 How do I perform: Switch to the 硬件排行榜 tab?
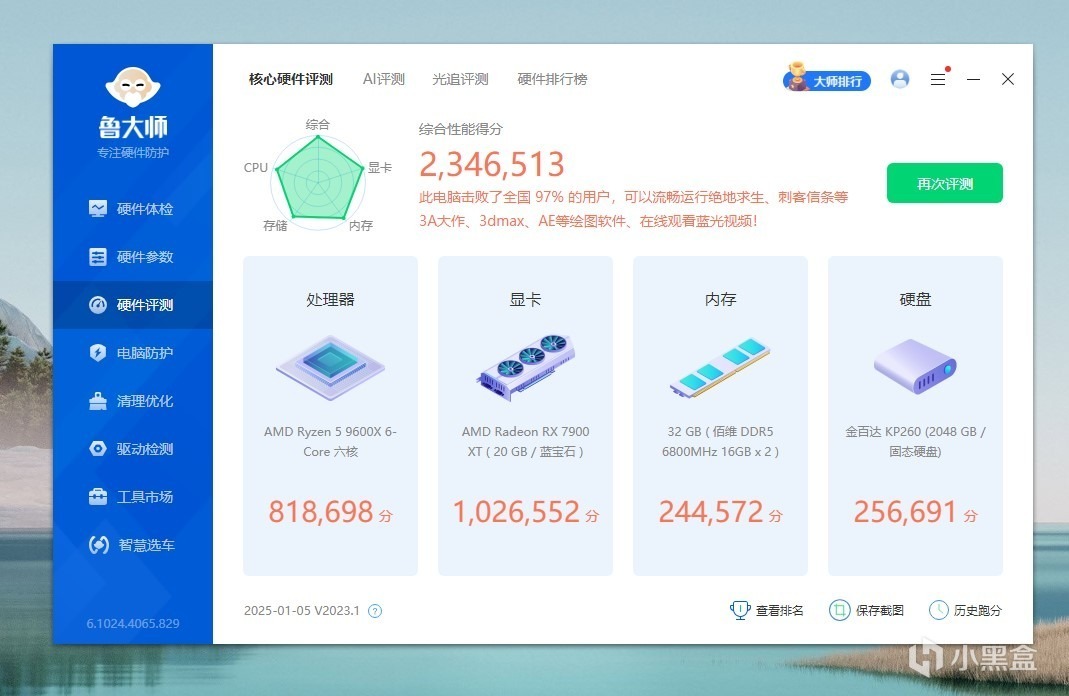(552, 79)
